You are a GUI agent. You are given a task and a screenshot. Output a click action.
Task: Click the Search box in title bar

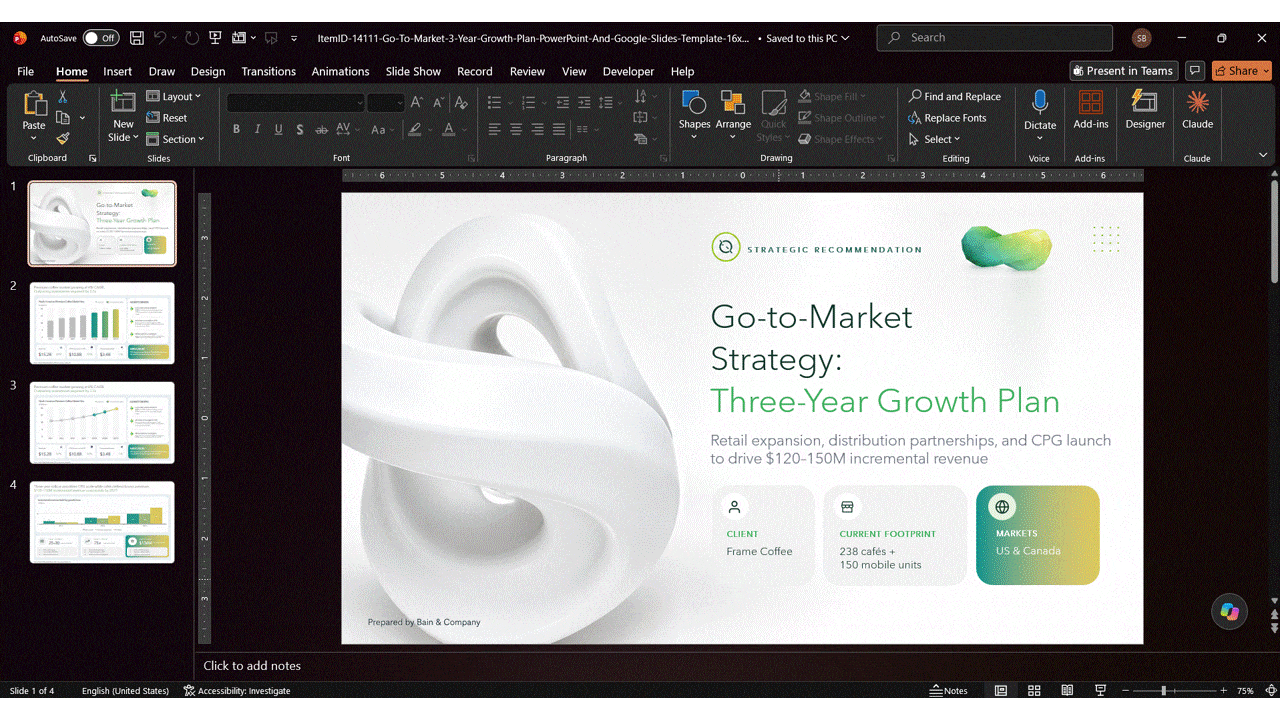[995, 38]
